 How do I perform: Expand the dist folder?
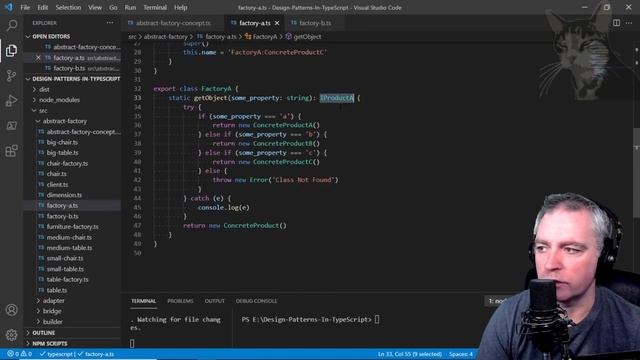72,89
